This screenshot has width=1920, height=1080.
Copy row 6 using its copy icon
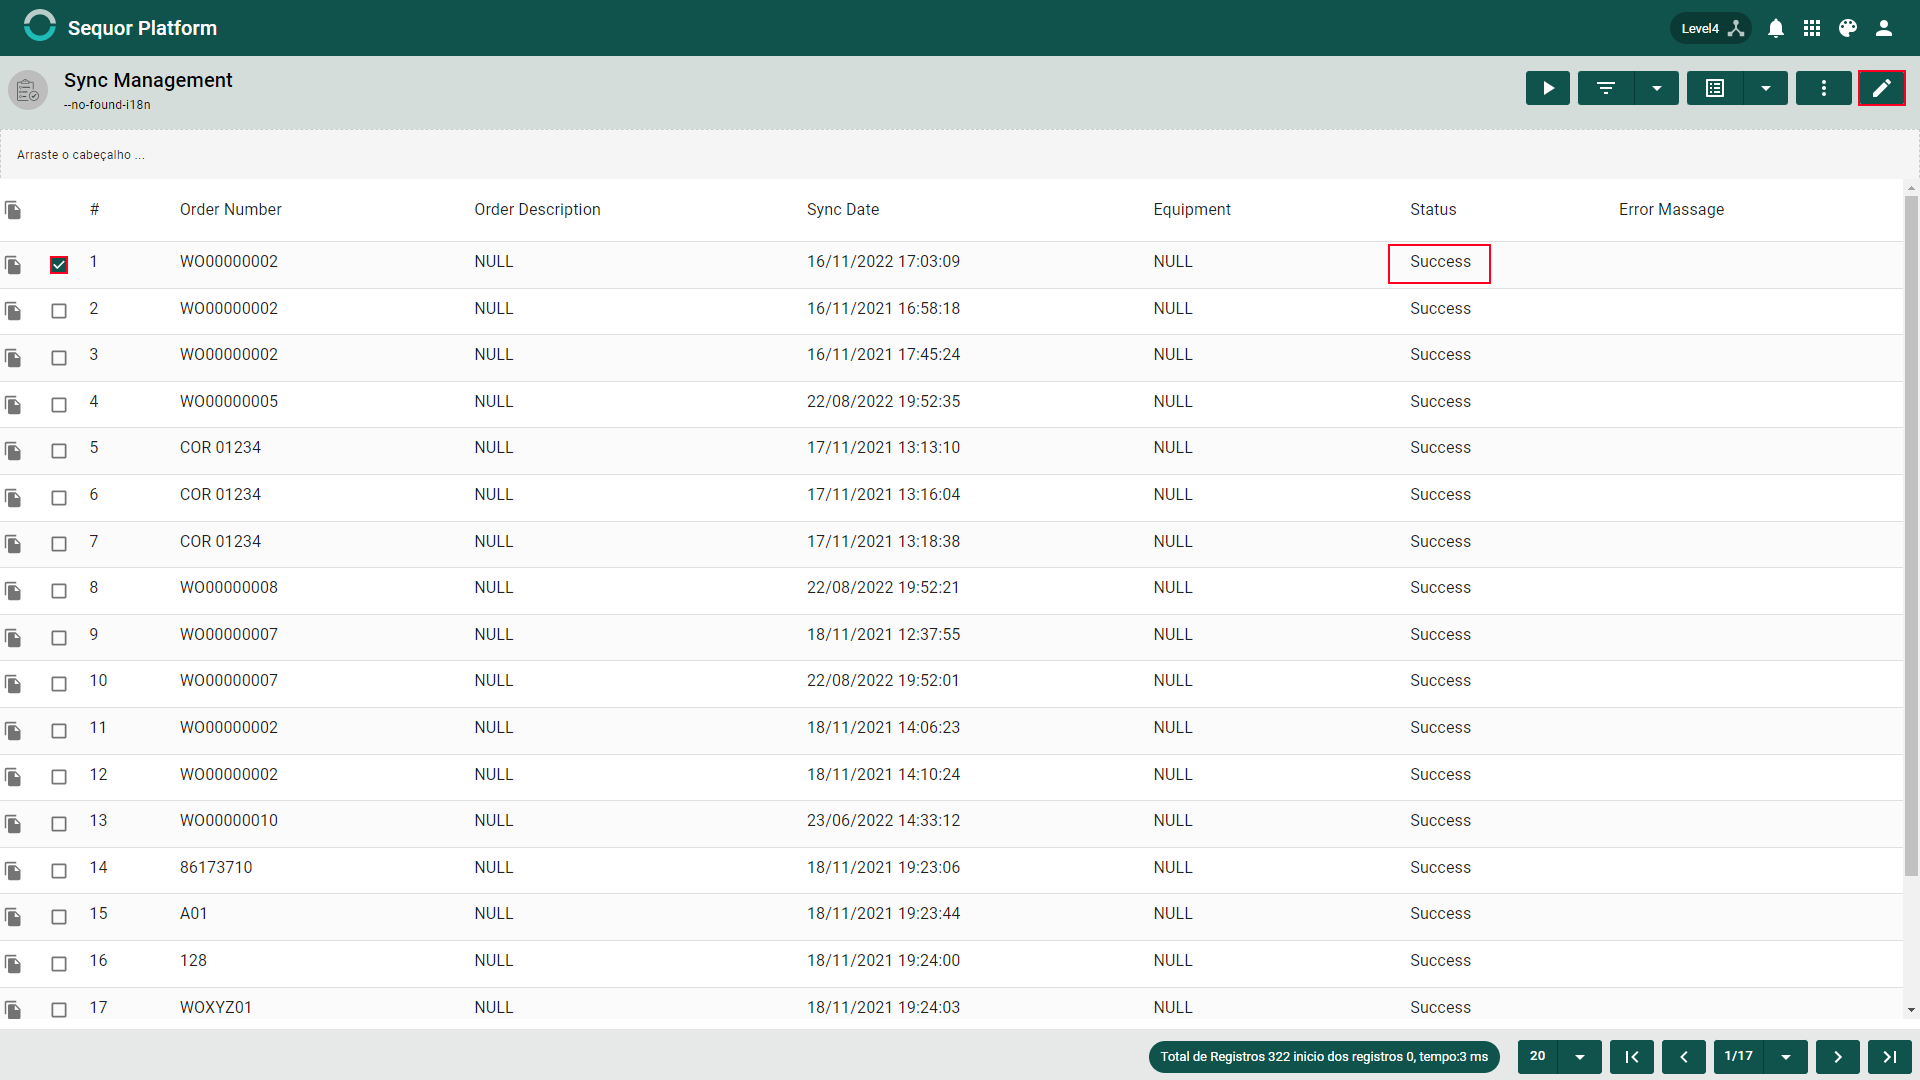pyautogui.click(x=13, y=498)
